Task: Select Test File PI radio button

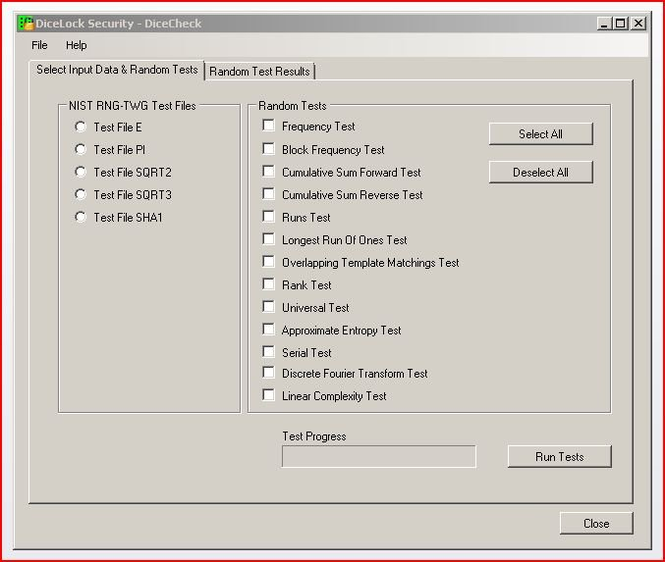Action: [x=80, y=149]
